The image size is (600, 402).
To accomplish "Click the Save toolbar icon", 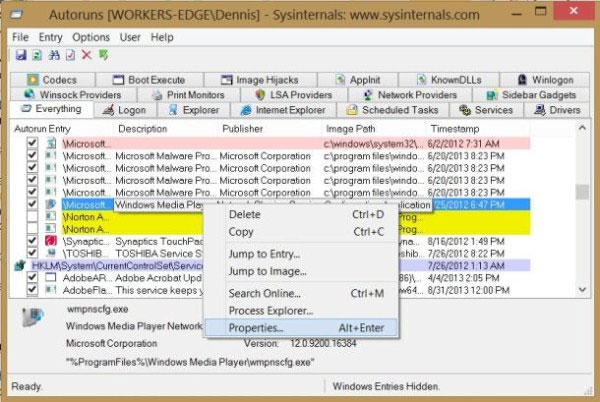I will 21,55.
